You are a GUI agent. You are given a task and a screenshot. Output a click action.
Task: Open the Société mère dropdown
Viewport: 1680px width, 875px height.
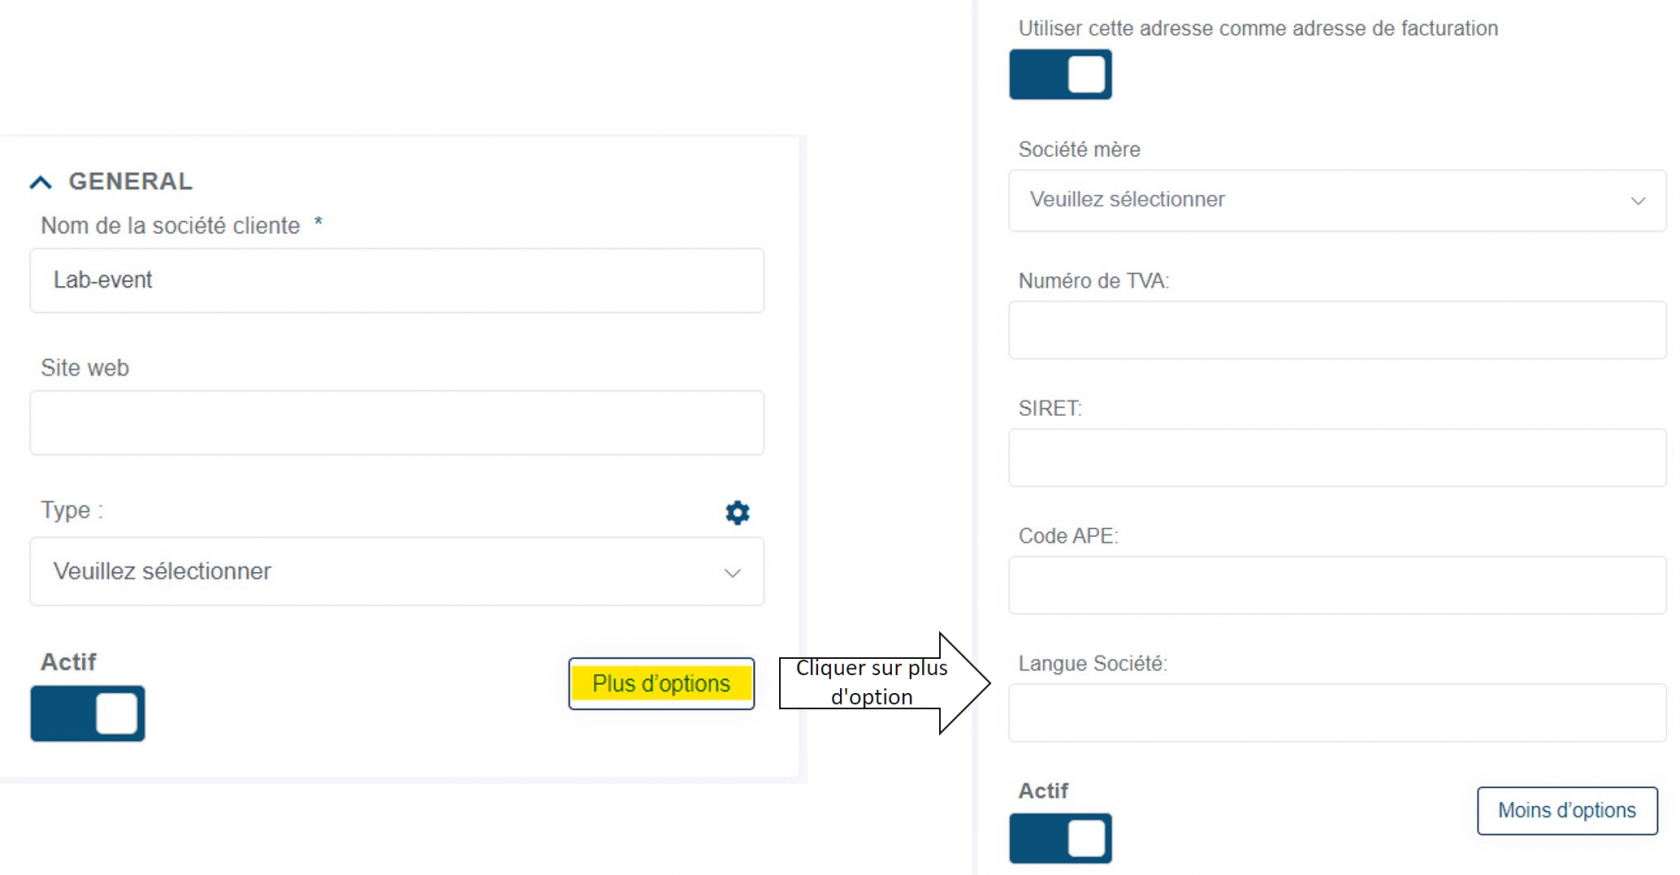(1336, 200)
